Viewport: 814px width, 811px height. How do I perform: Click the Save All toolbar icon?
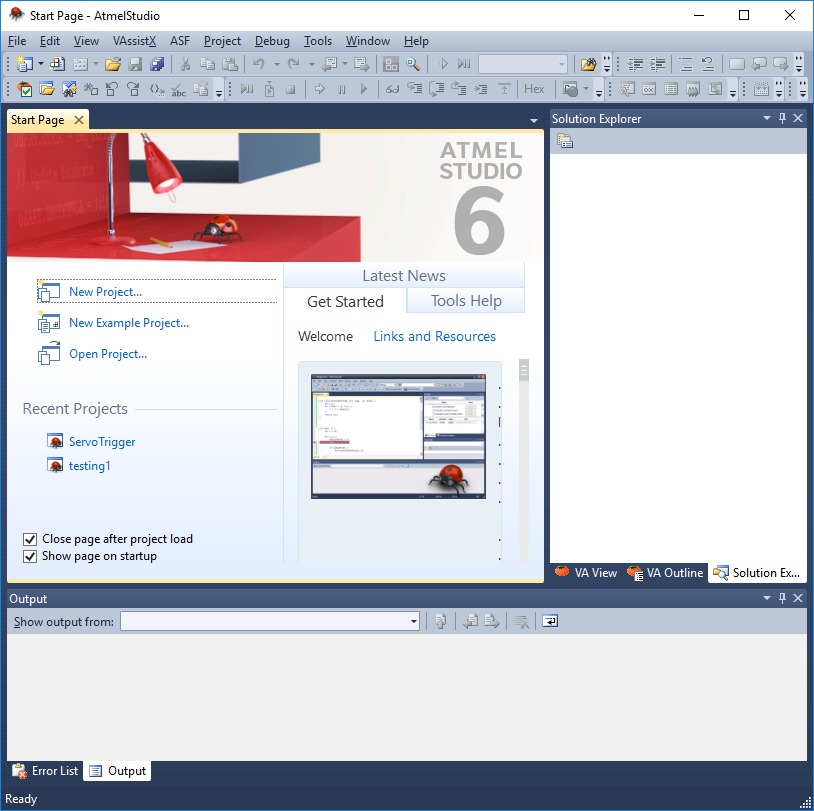pyautogui.click(x=157, y=64)
